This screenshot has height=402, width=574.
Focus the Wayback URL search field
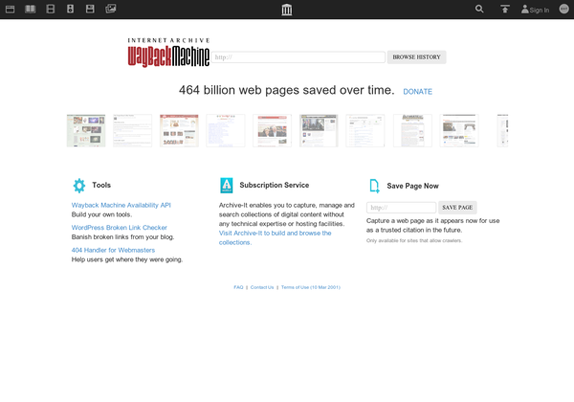coord(298,57)
